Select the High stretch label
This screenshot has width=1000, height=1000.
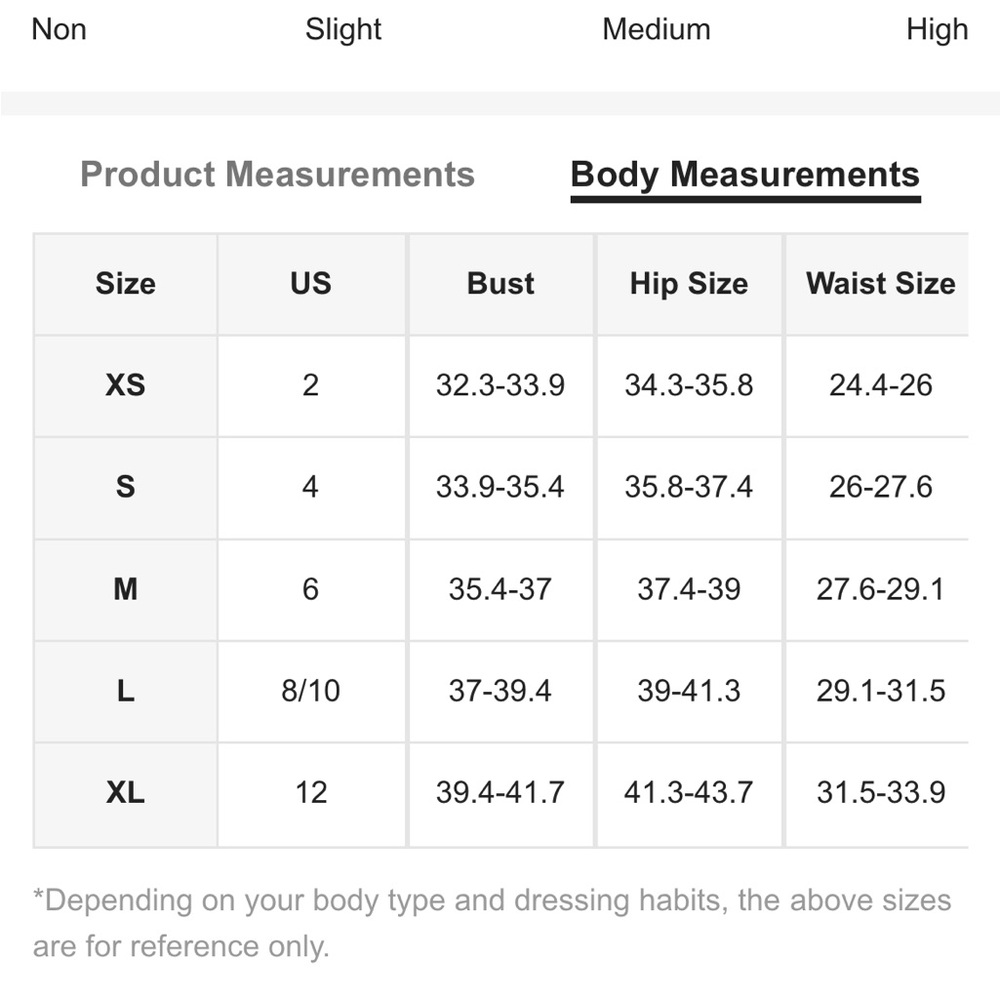pyautogui.click(x=938, y=30)
